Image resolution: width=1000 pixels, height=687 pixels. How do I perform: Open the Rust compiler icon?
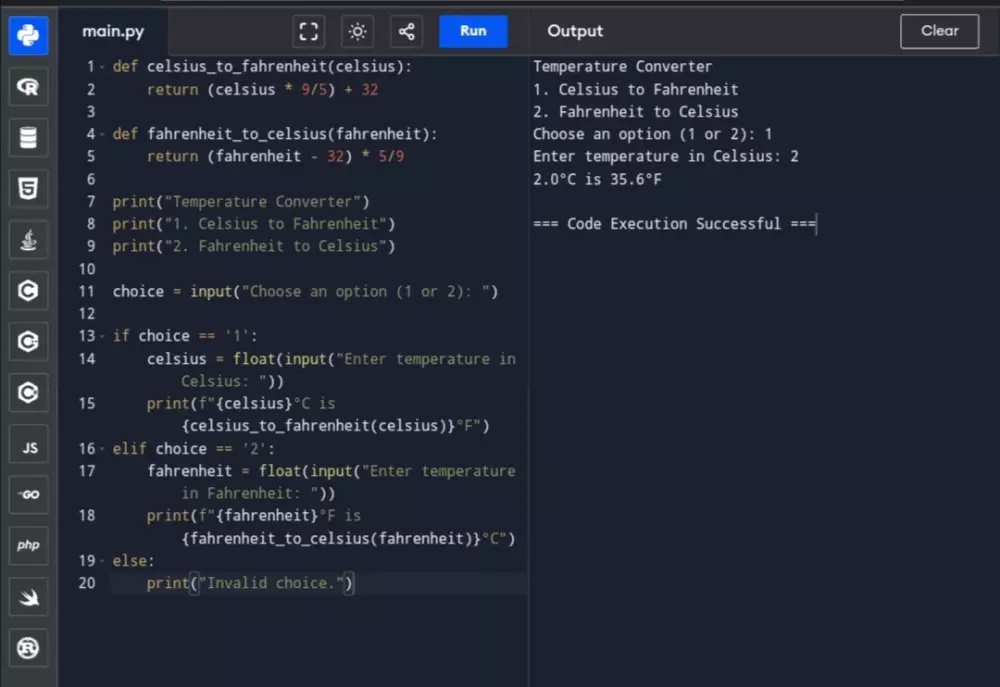(28, 648)
